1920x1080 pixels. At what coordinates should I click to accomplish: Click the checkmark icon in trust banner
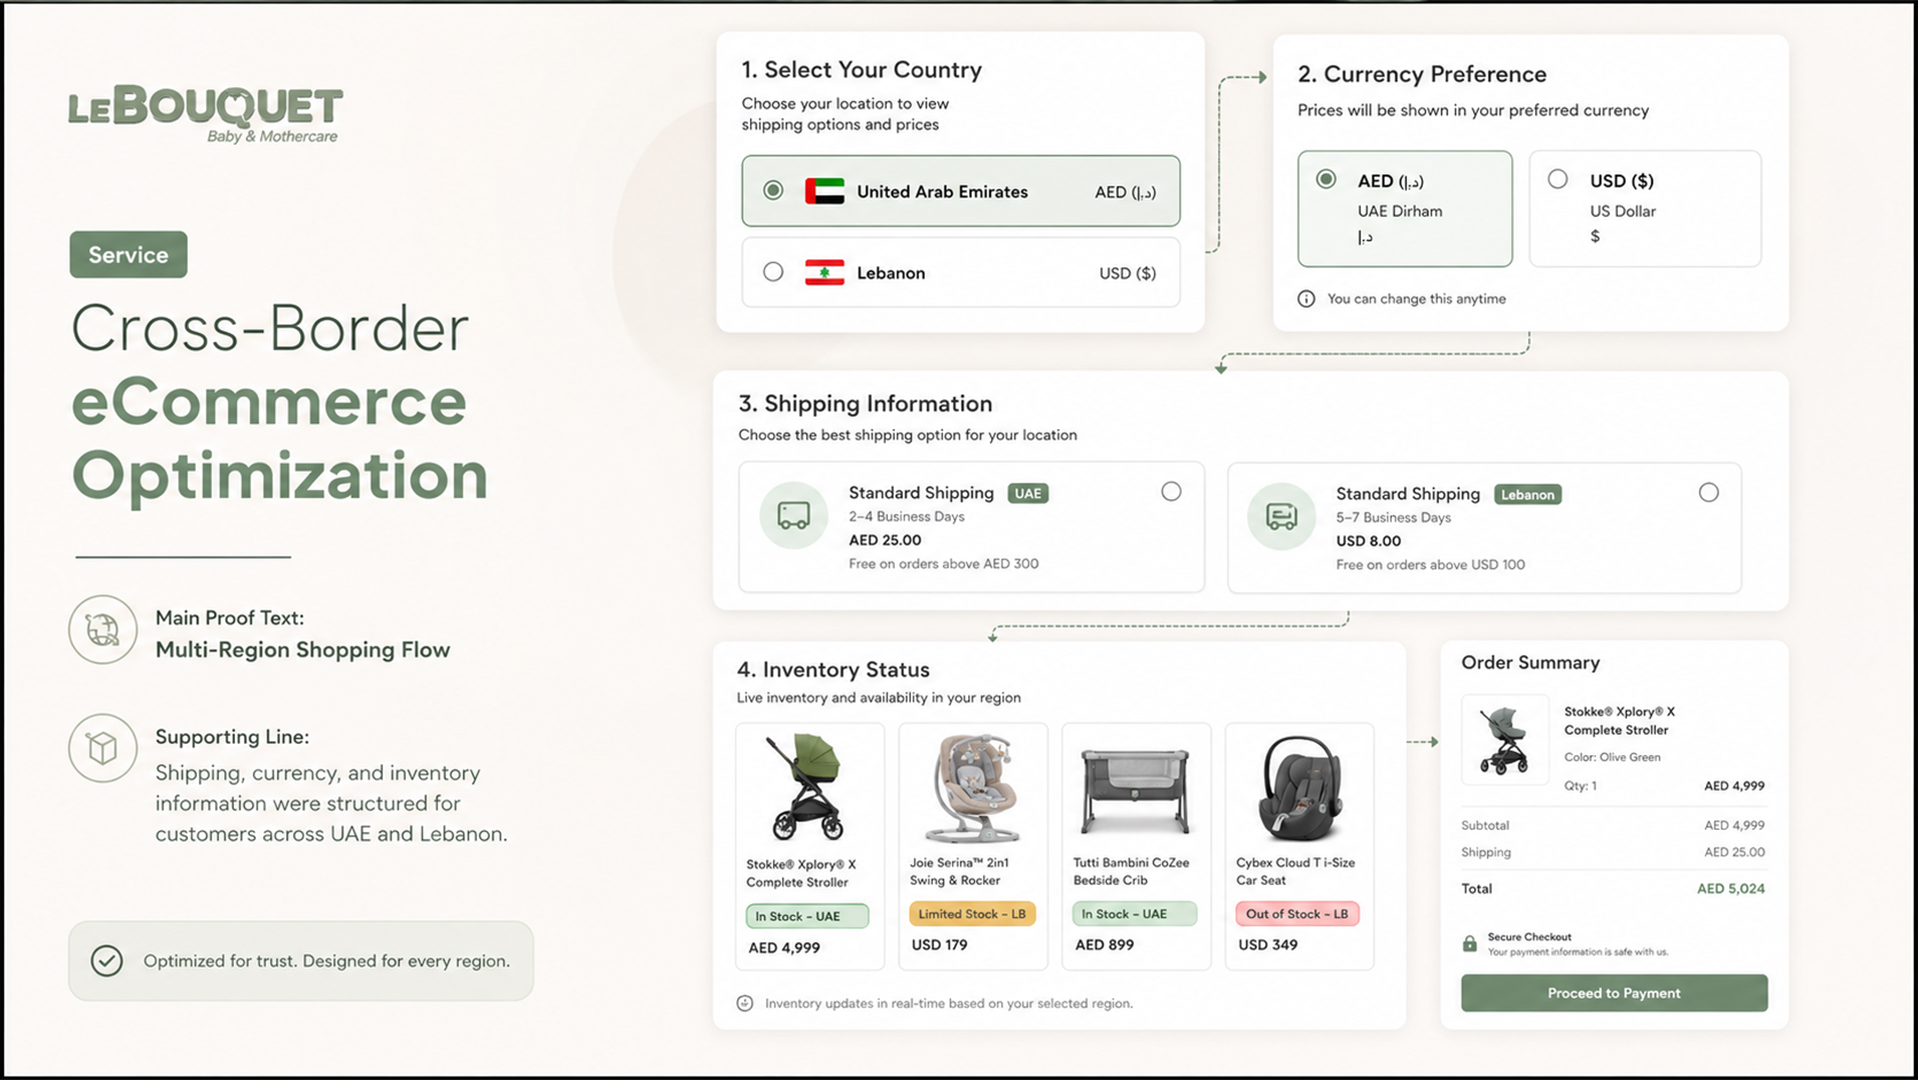[x=107, y=961]
